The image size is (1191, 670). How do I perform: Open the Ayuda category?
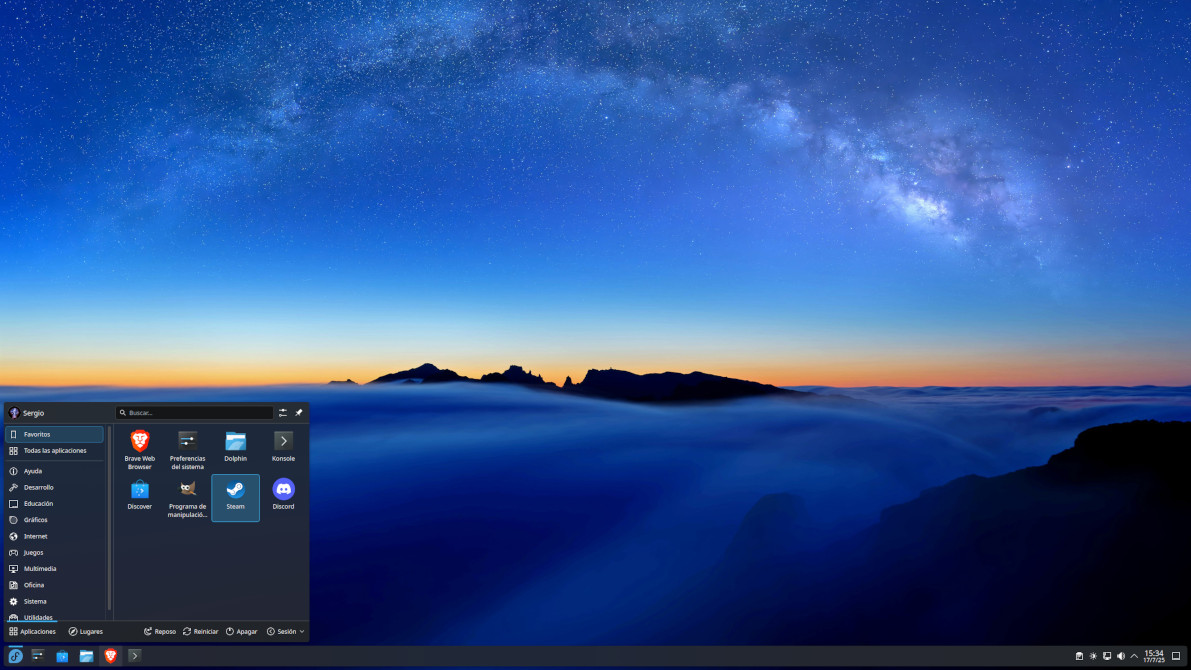[54, 471]
